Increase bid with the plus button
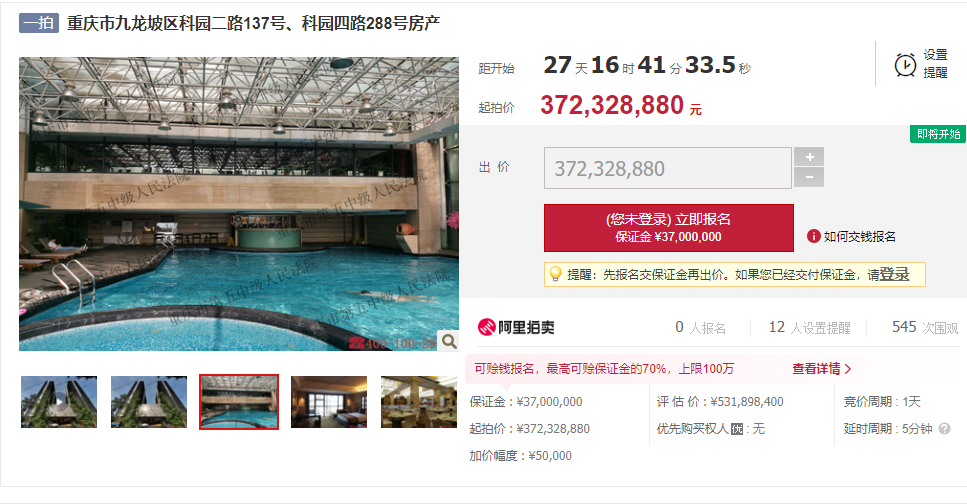Viewport: 967px width, 504px height. pos(809,157)
